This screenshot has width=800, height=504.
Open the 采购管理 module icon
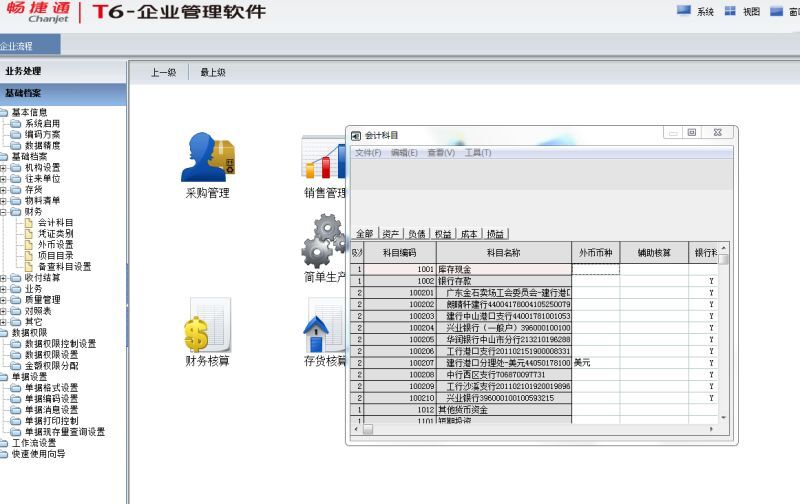(x=208, y=157)
